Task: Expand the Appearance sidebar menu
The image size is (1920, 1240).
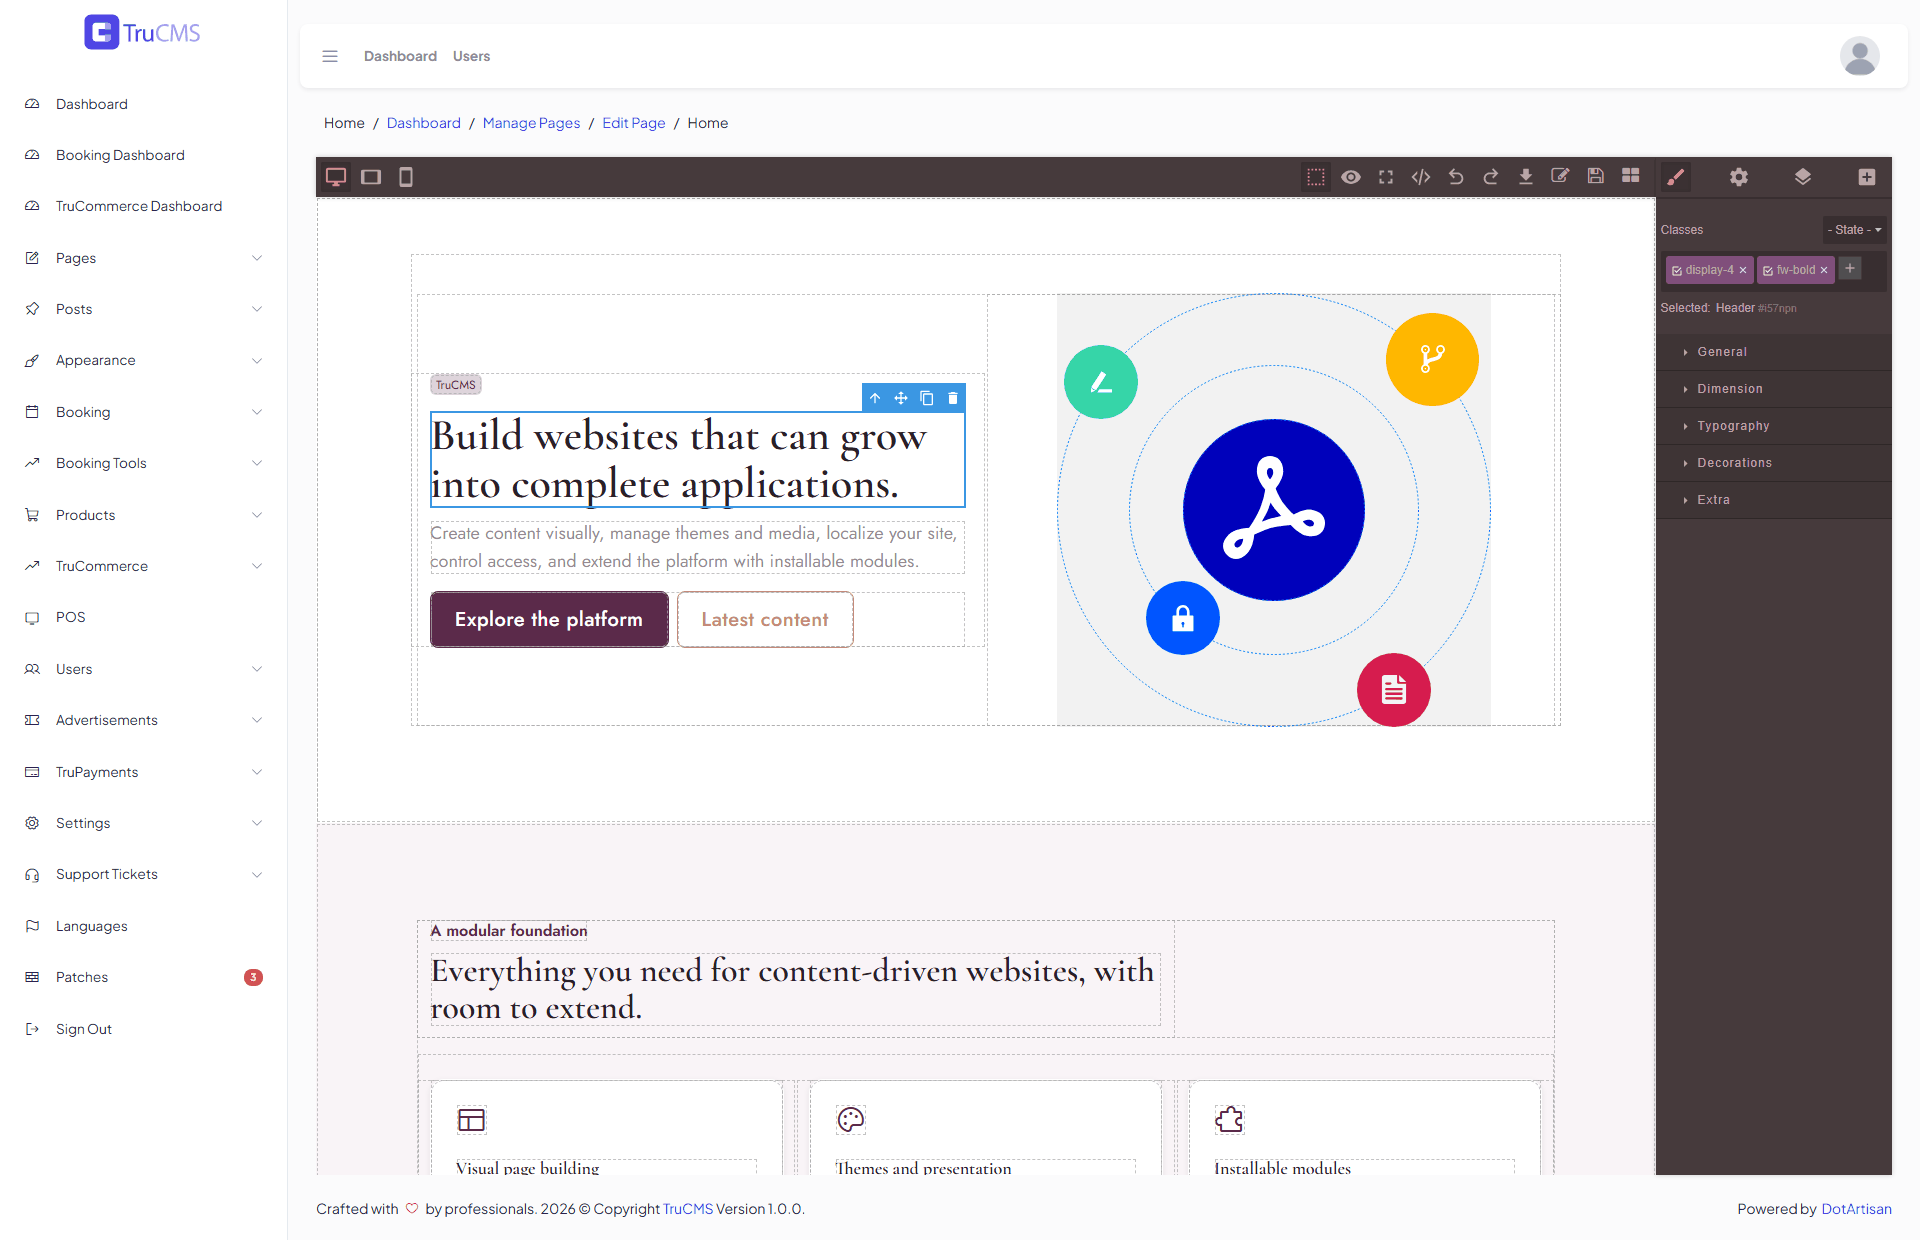Action: [x=144, y=360]
